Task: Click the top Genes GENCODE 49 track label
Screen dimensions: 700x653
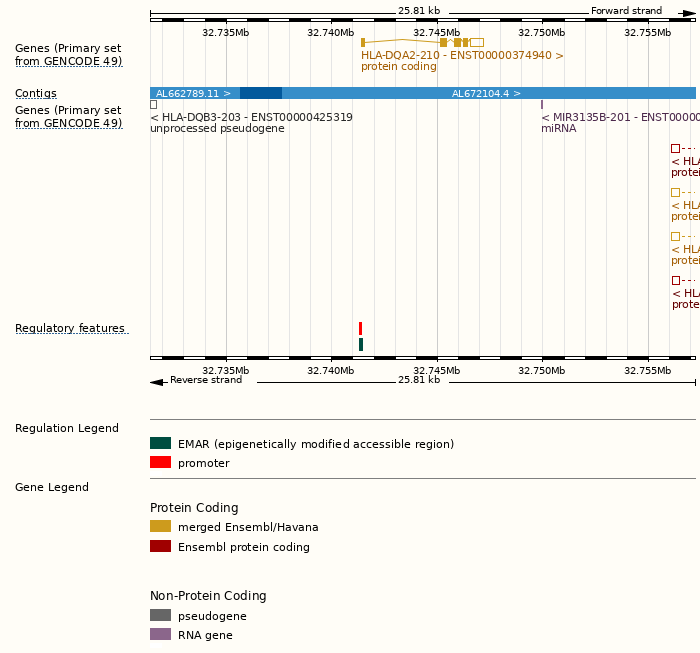Action: click(68, 55)
